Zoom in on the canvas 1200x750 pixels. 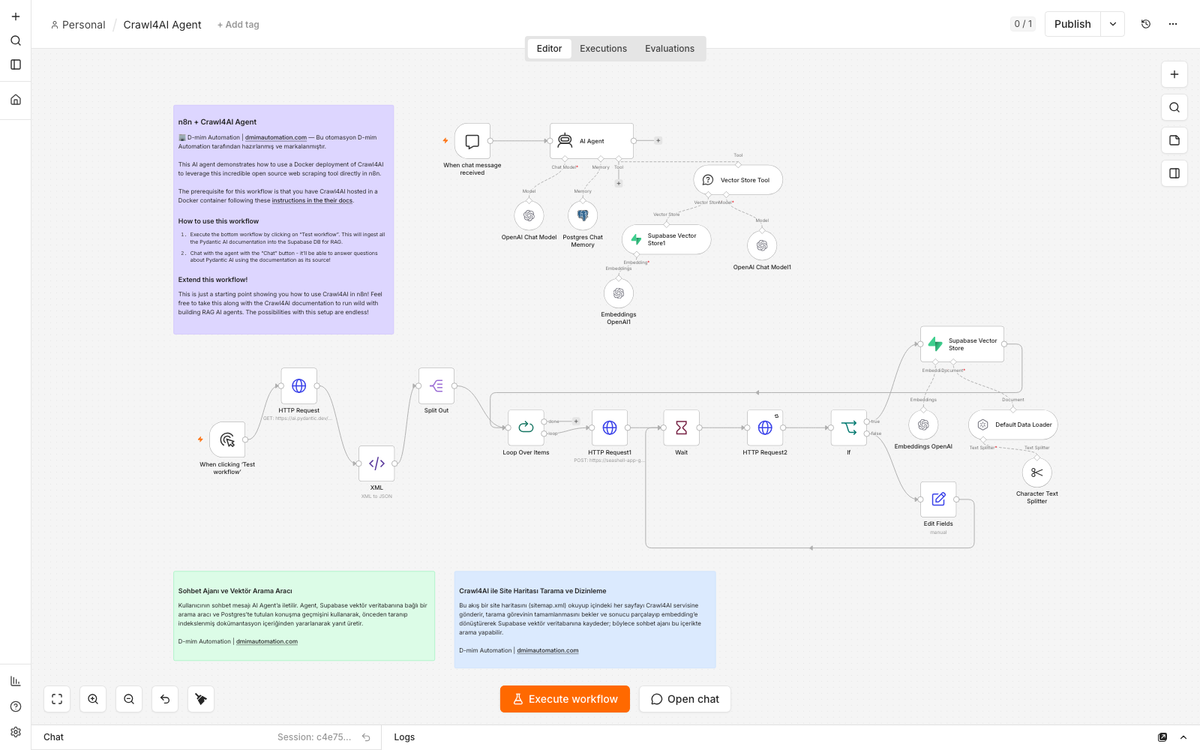[x=93, y=699]
